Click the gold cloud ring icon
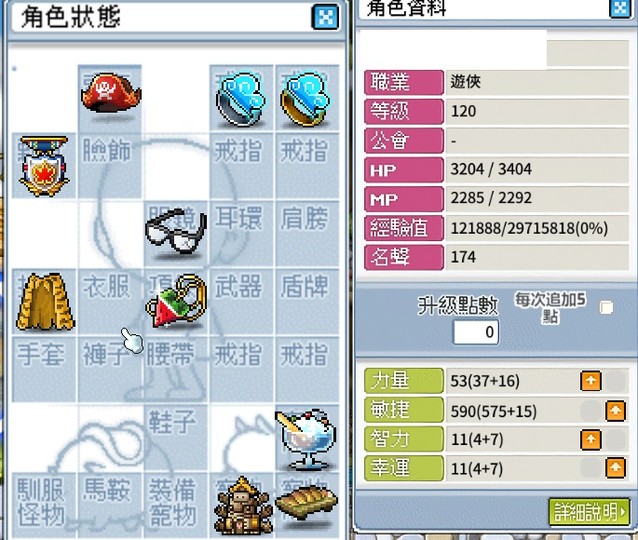 [306, 99]
